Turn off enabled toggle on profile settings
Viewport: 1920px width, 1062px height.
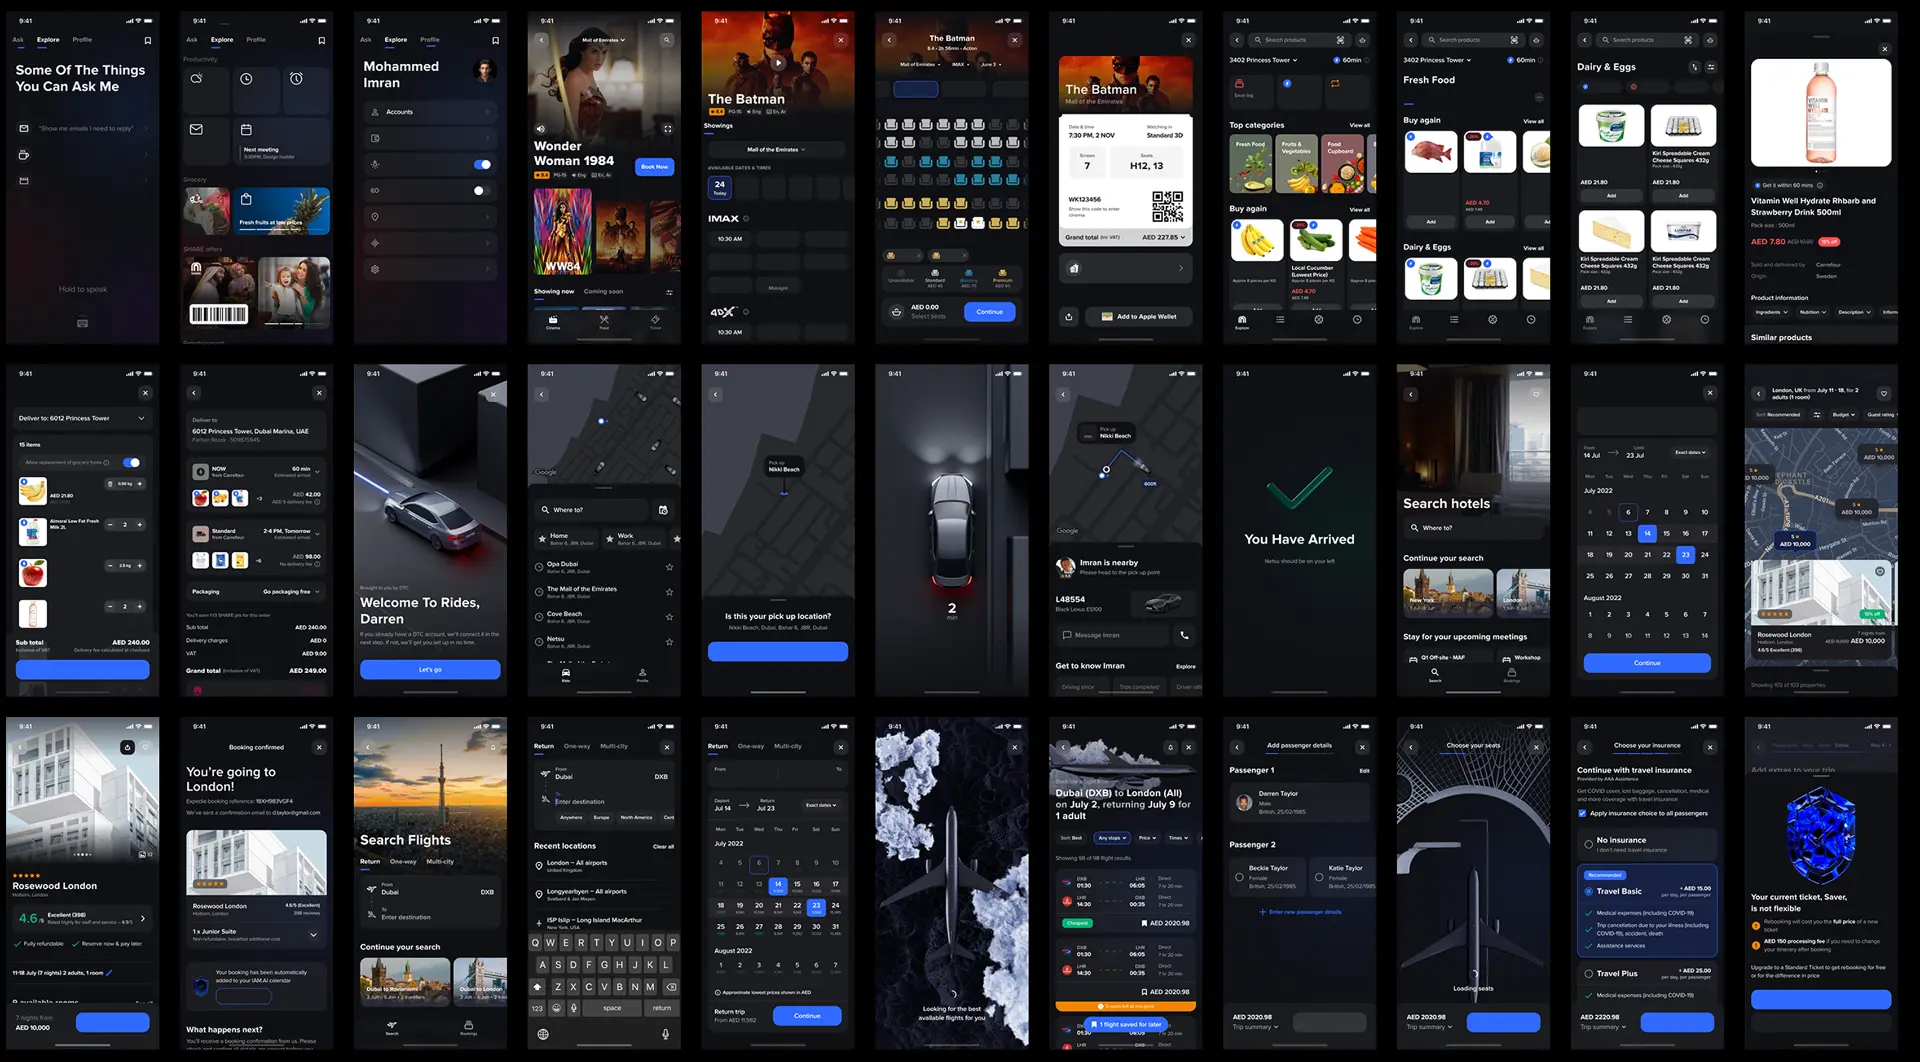[x=483, y=164]
